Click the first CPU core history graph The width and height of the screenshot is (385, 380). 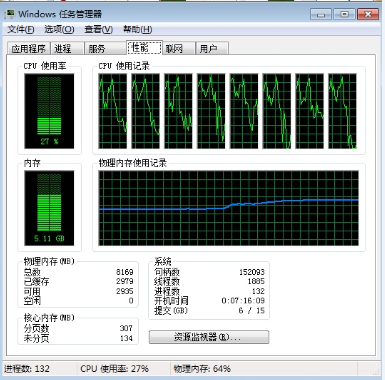tap(113, 111)
